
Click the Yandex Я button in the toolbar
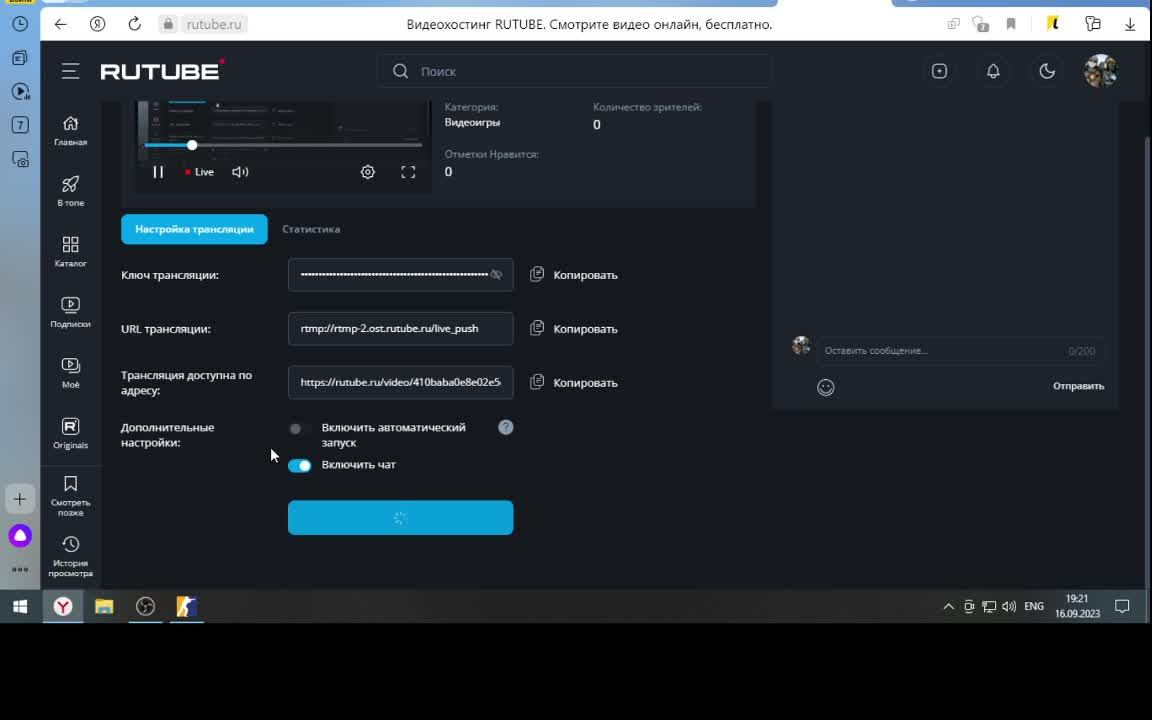click(97, 24)
